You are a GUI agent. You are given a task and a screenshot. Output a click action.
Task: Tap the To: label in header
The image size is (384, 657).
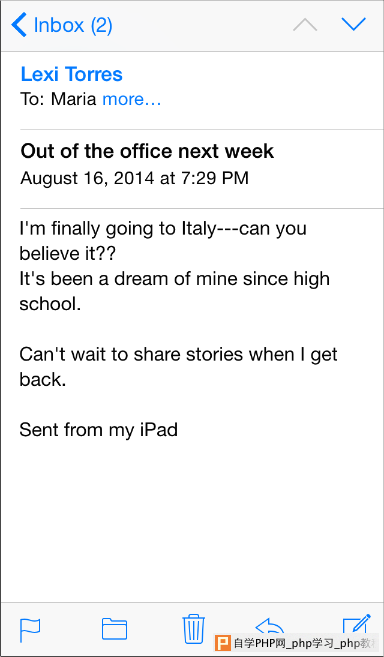coord(33,100)
